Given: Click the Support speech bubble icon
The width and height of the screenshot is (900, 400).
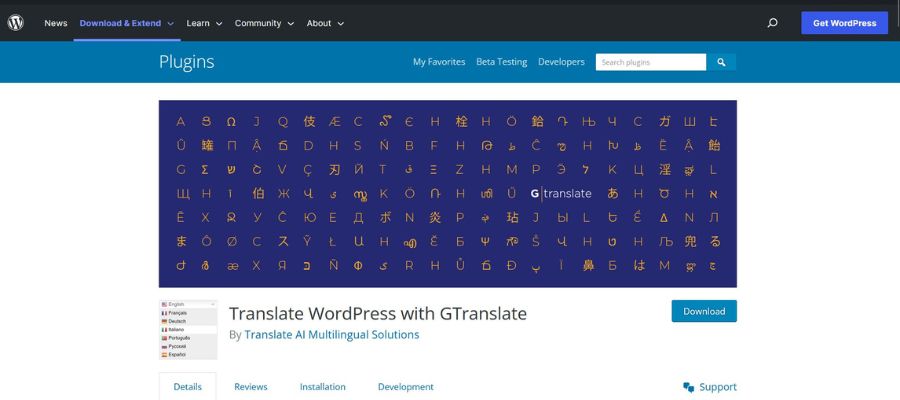Looking at the screenshot, I should (689, 387).
